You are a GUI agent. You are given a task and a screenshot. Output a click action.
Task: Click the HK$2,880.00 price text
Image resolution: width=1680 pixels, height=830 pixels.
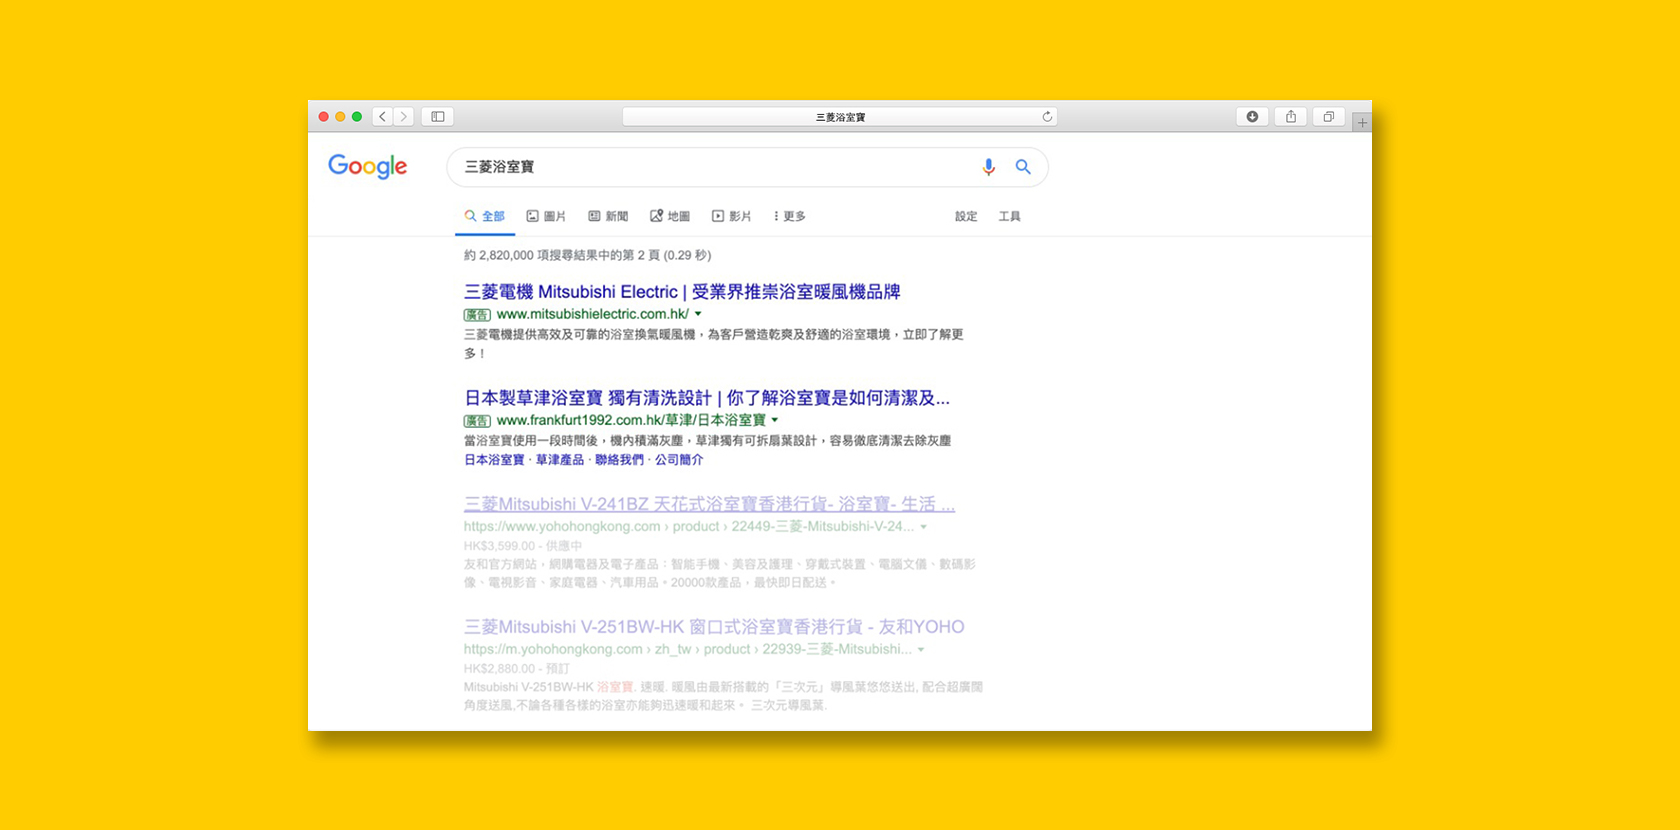tap(499, 668)
